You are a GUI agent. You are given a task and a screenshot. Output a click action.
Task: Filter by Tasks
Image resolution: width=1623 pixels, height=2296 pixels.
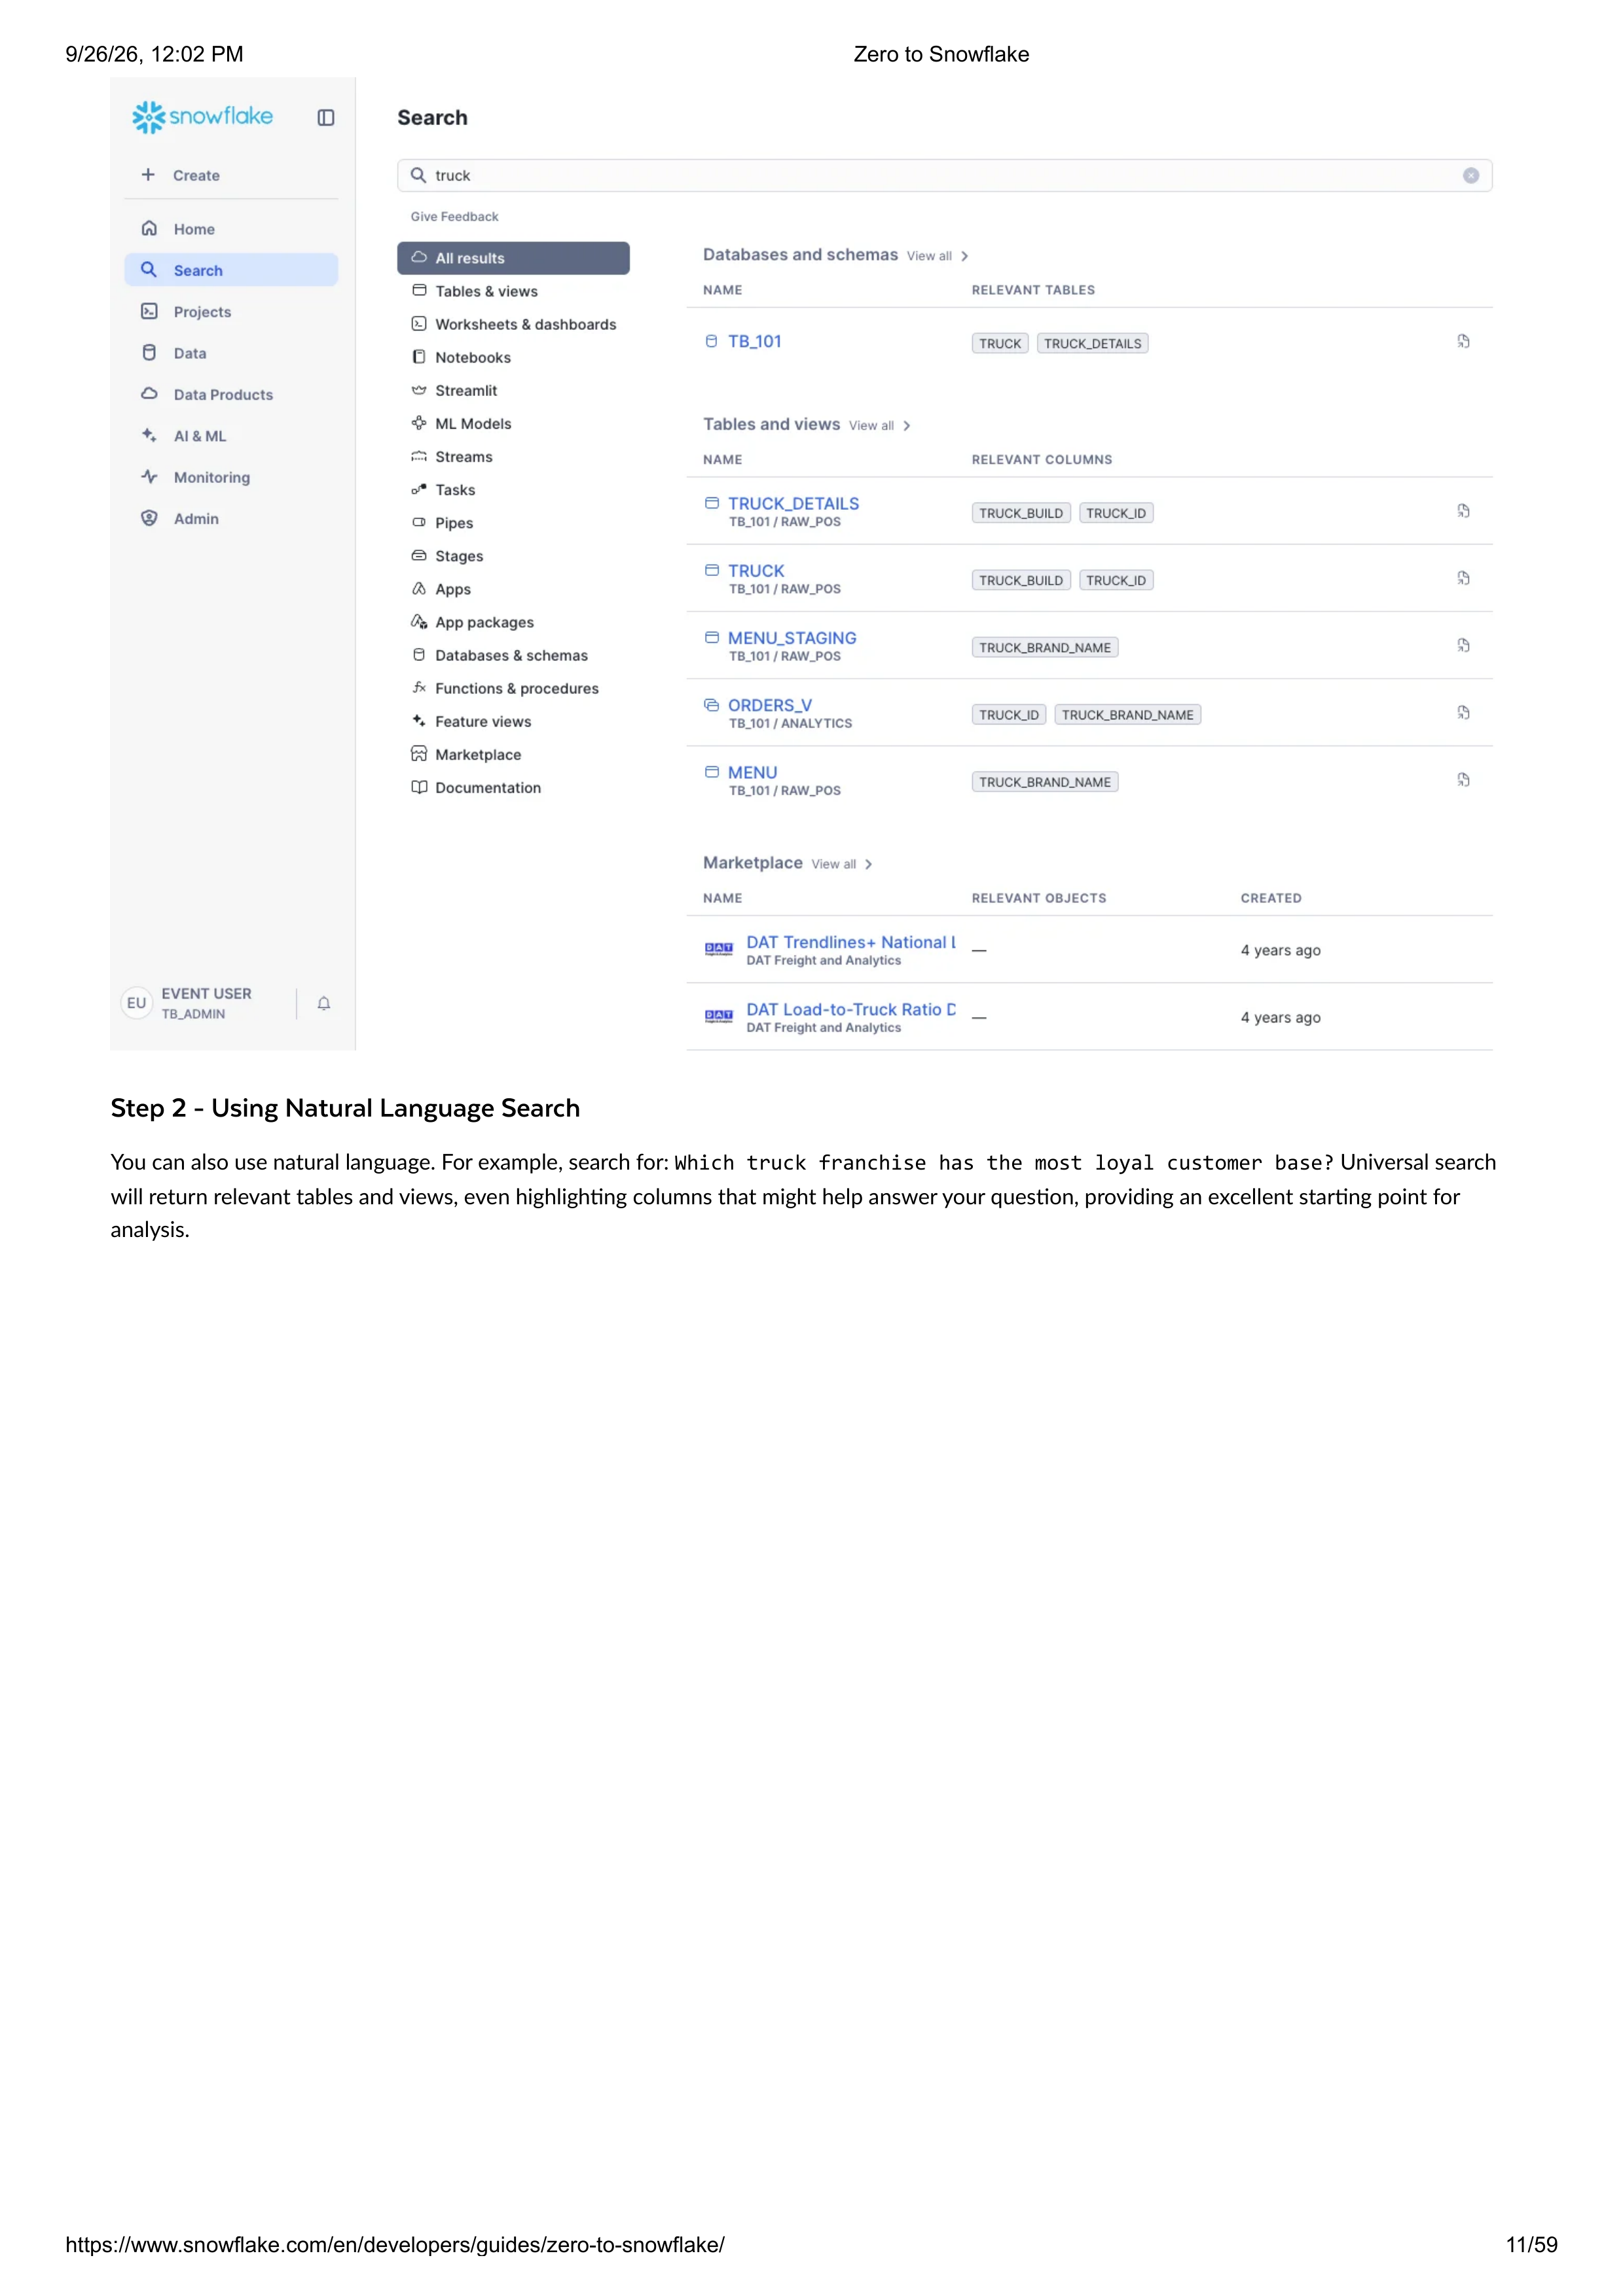point(513,490)
